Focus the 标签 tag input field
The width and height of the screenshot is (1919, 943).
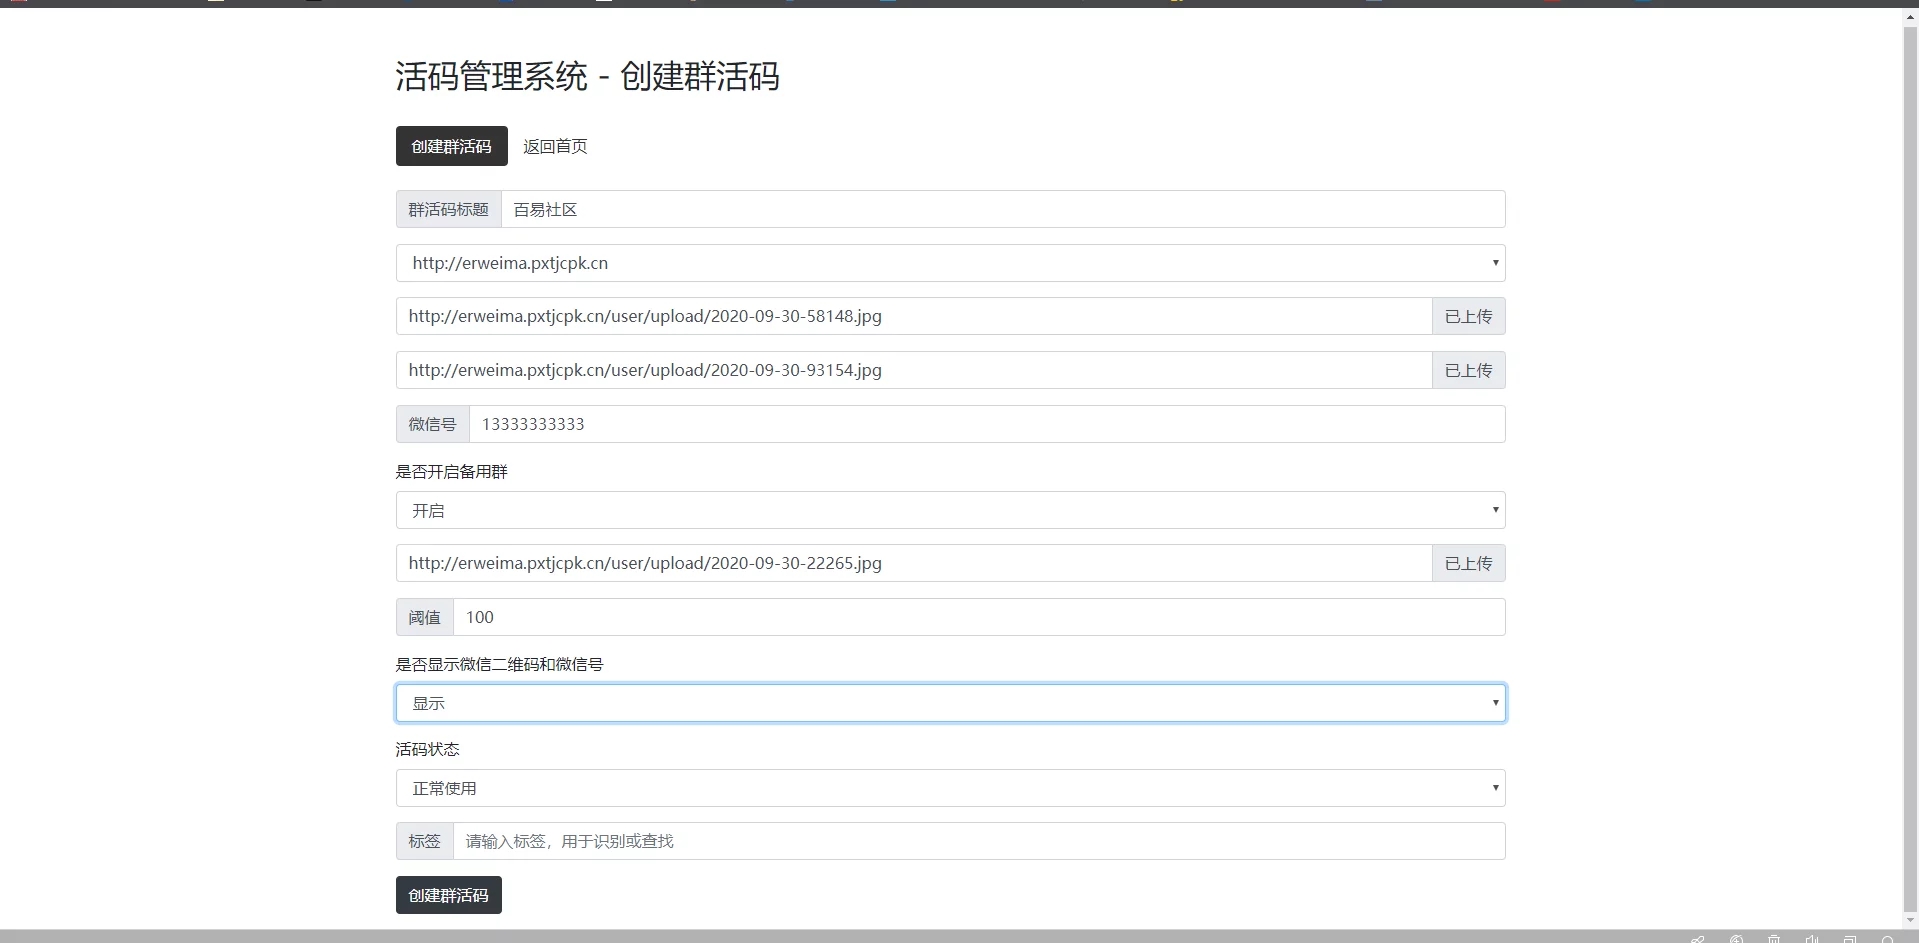978,841
